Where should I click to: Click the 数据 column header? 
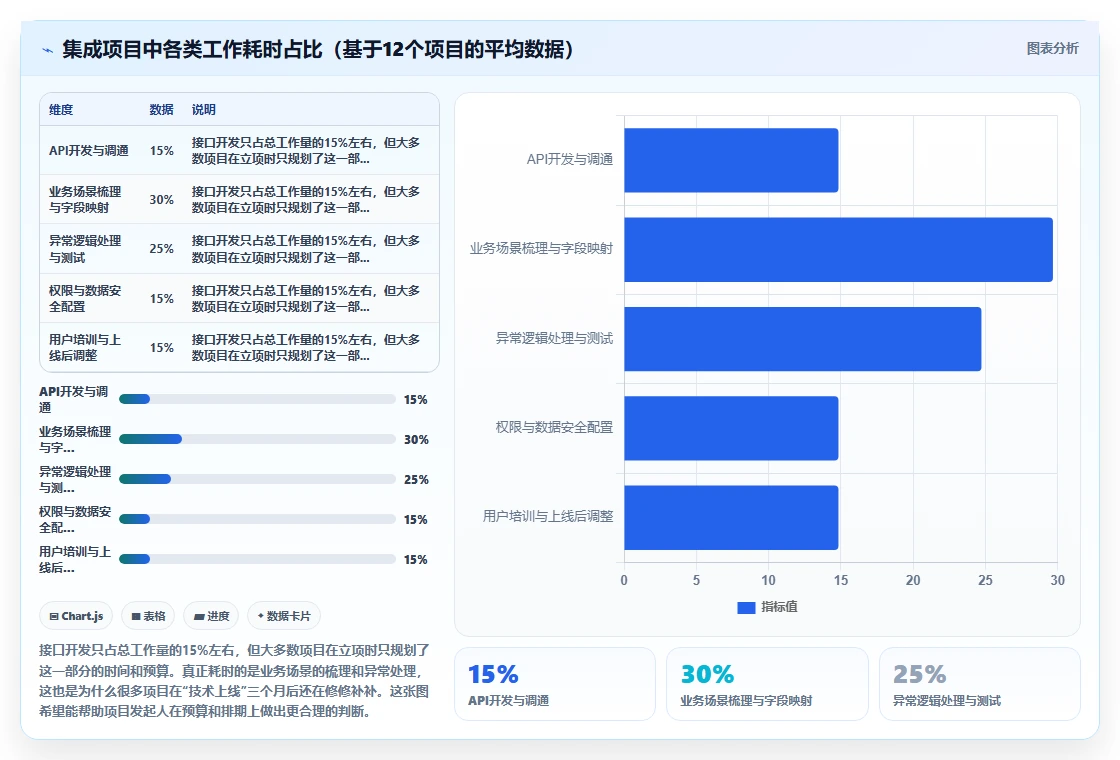[x=161, y=109]
